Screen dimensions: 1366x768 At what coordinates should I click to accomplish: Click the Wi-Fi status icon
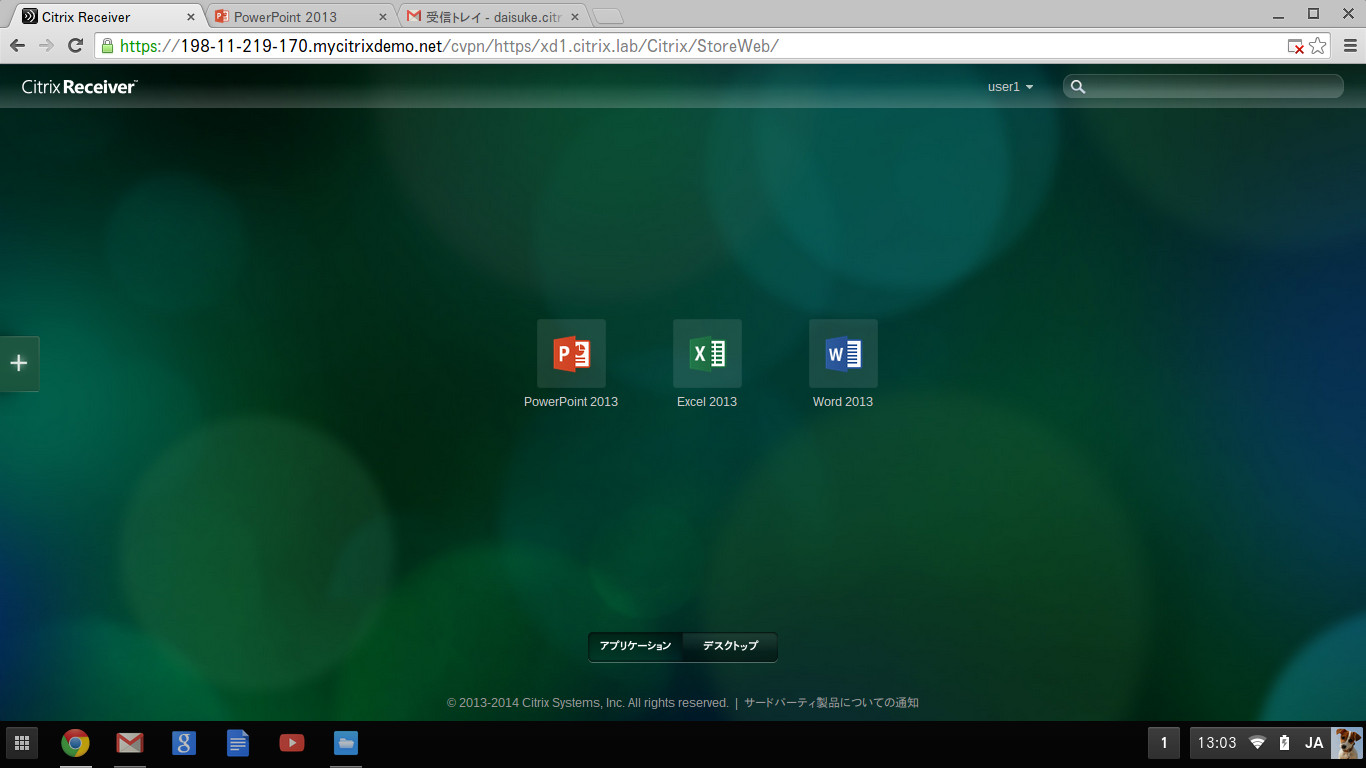click(1257, 743)
